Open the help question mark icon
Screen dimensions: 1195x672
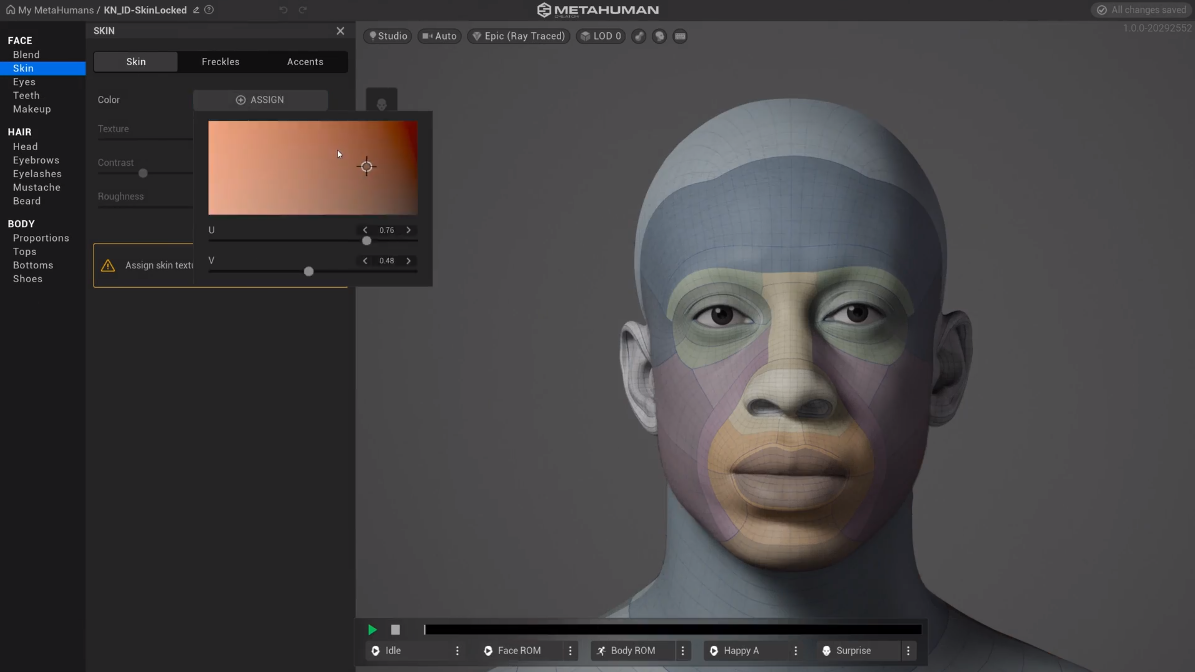[x=209, y=10]
